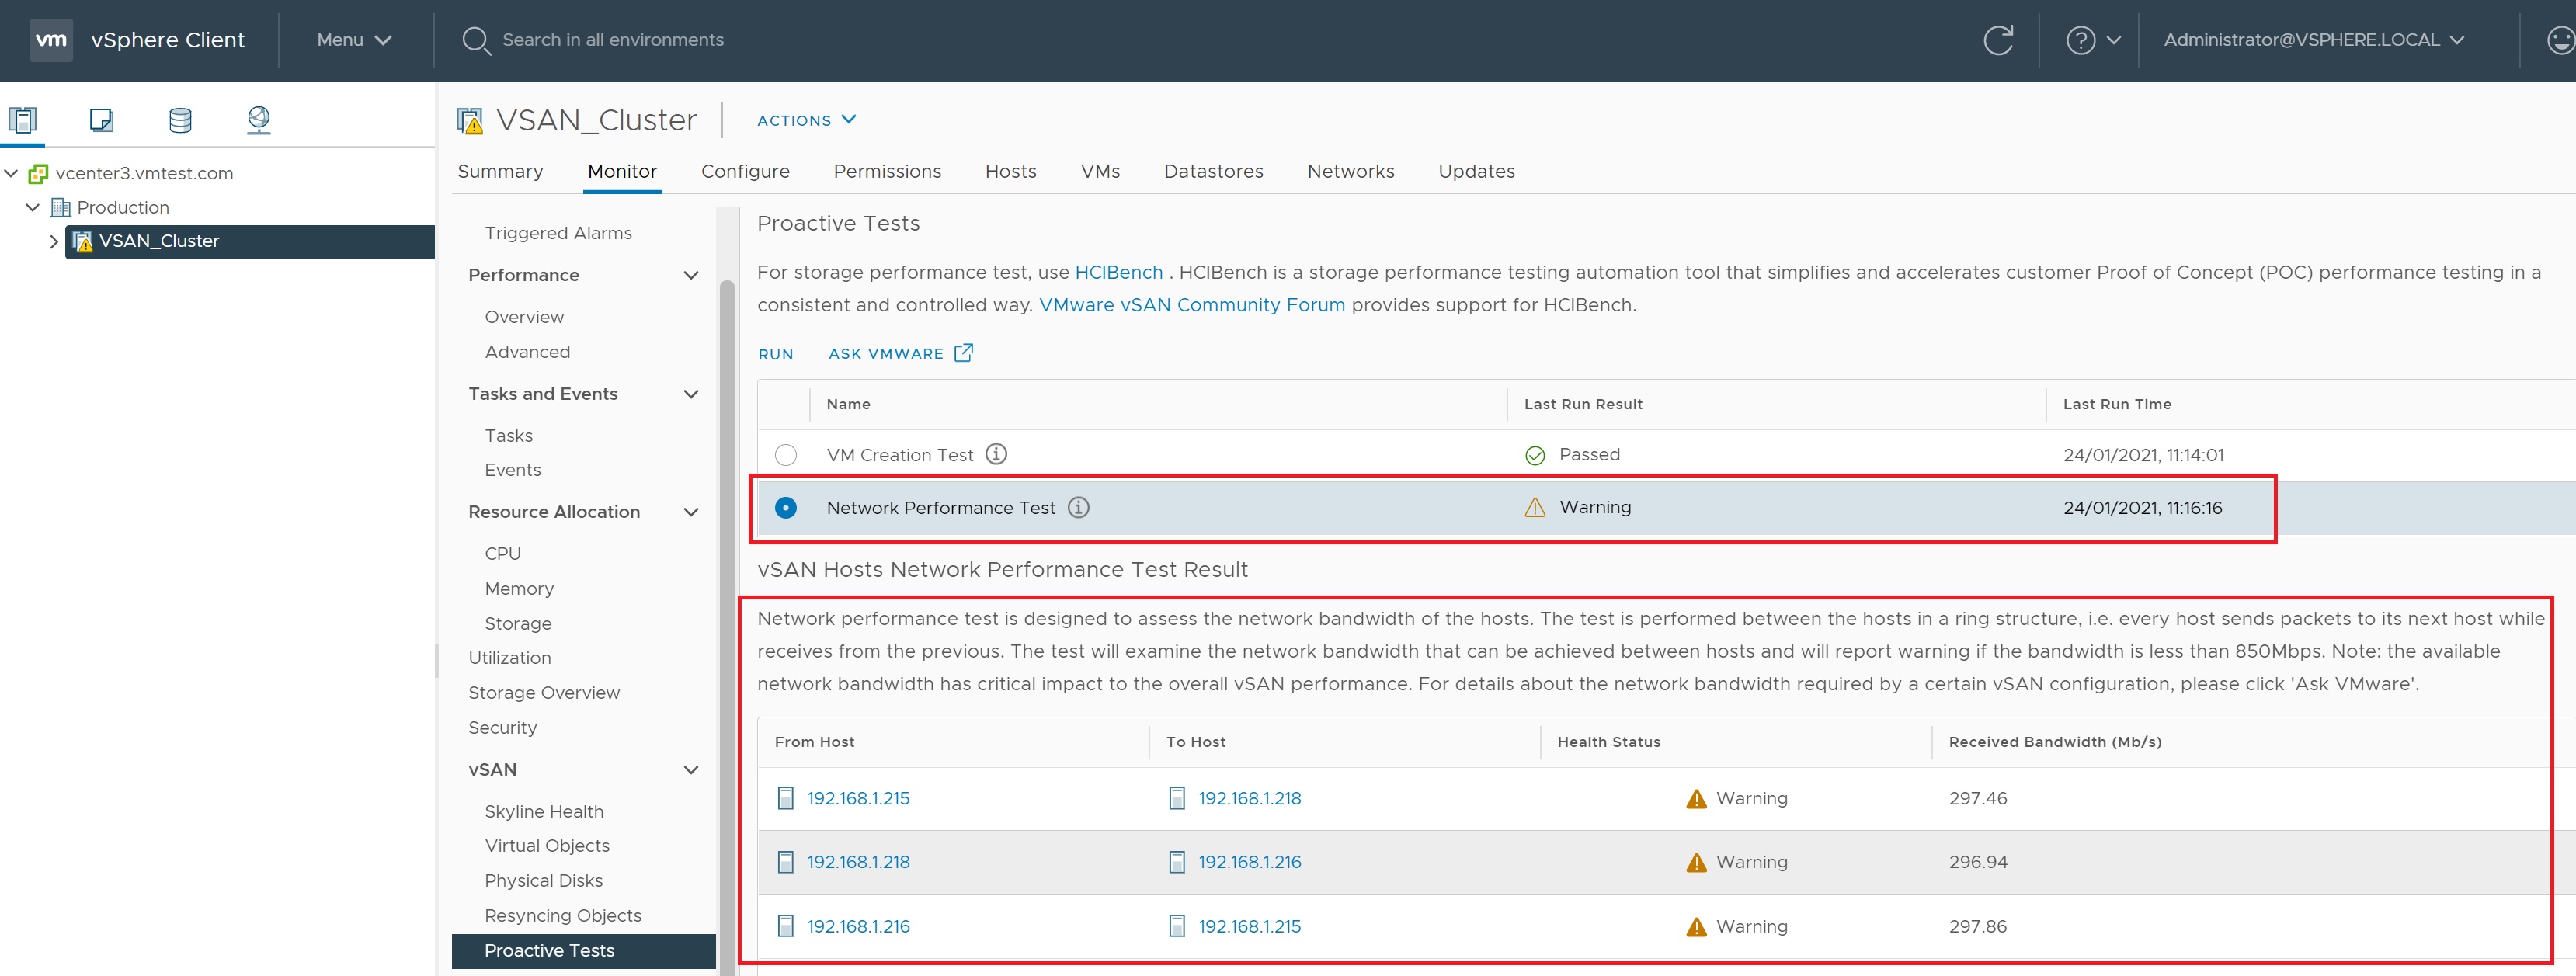Select the VM Creation Test radio button
The width and height of the screenshot is (2576, 976).
point(786,455)
